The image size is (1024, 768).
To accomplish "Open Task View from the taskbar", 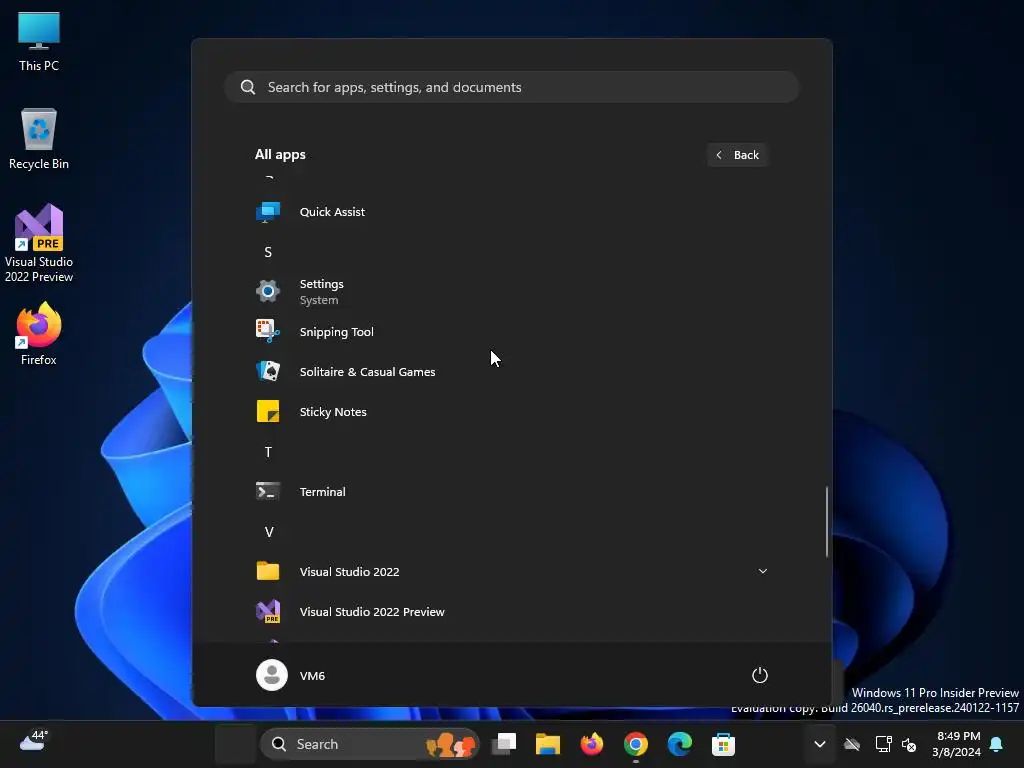I will click(x=504, y=744).
